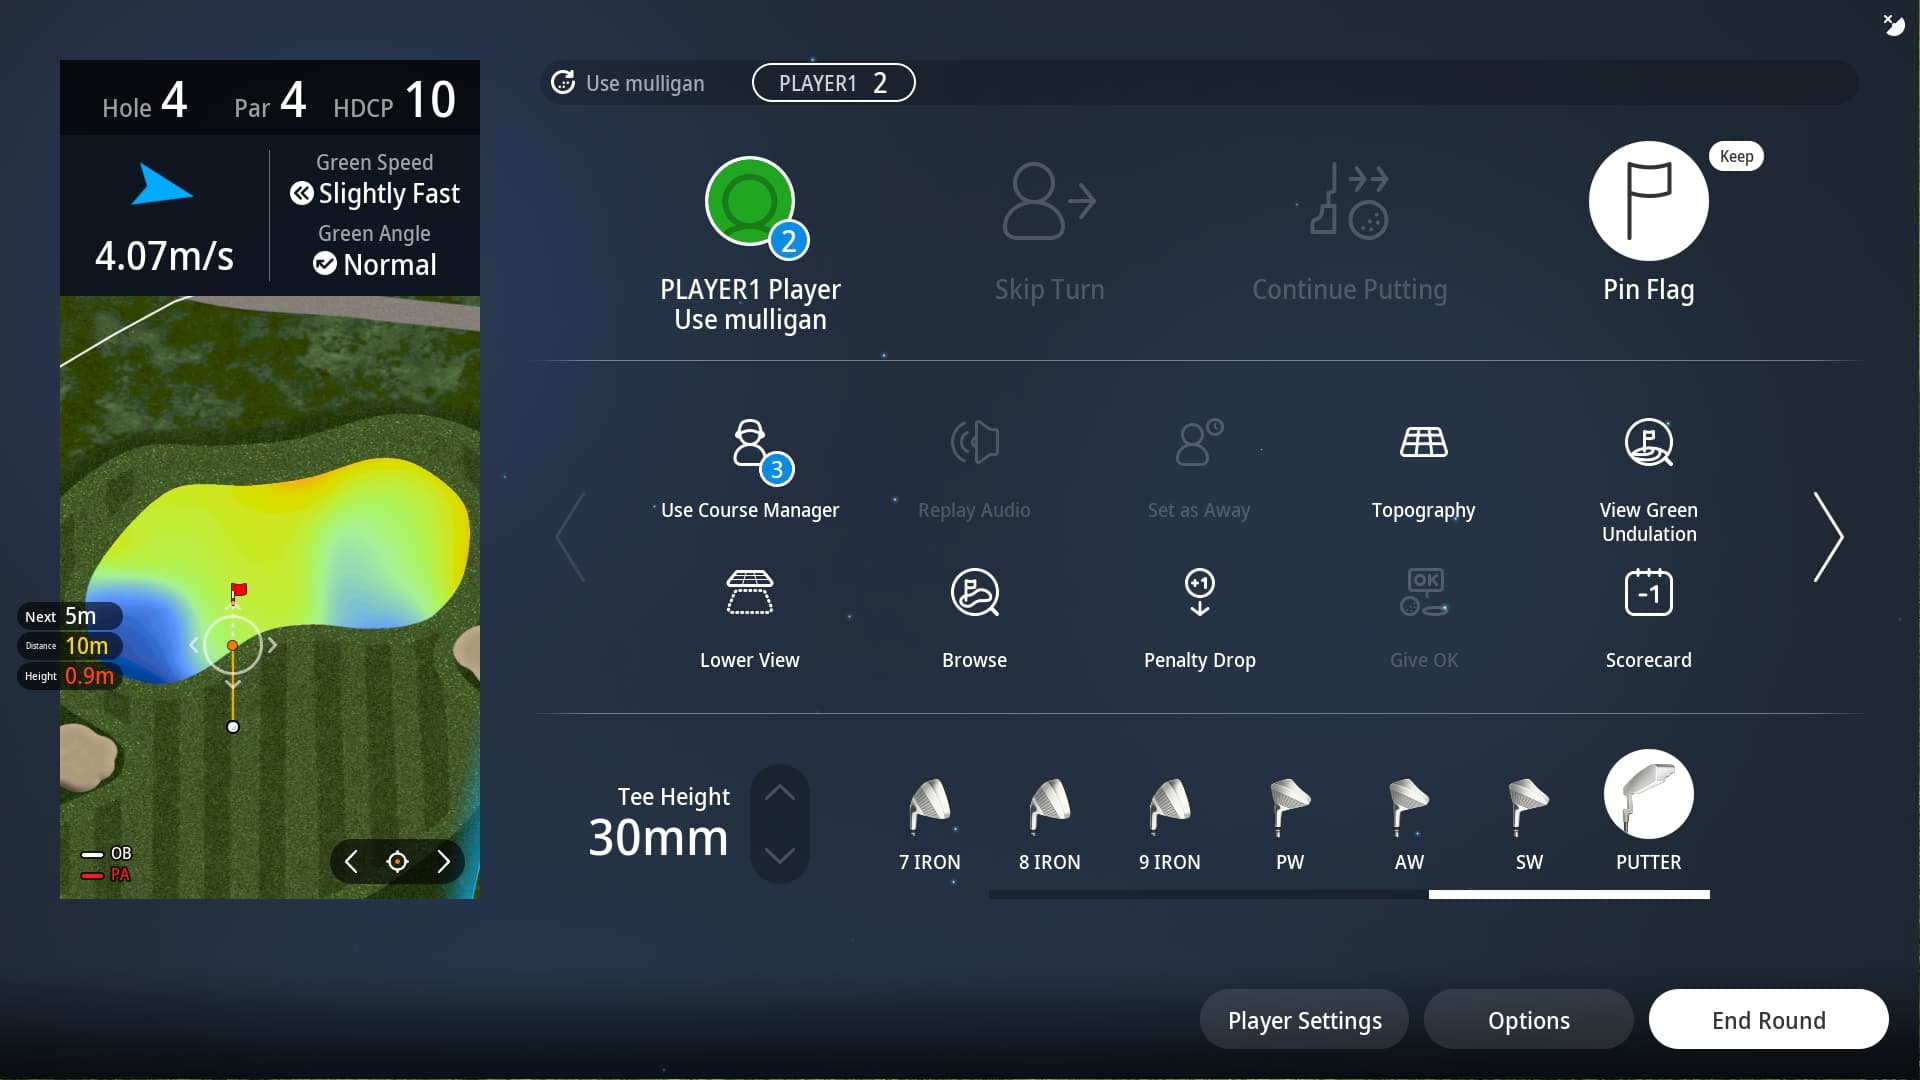Select the PLAYER1 tab
Image resolution: width=1920 pixels, height=1080 pixels.
[833, 83]
